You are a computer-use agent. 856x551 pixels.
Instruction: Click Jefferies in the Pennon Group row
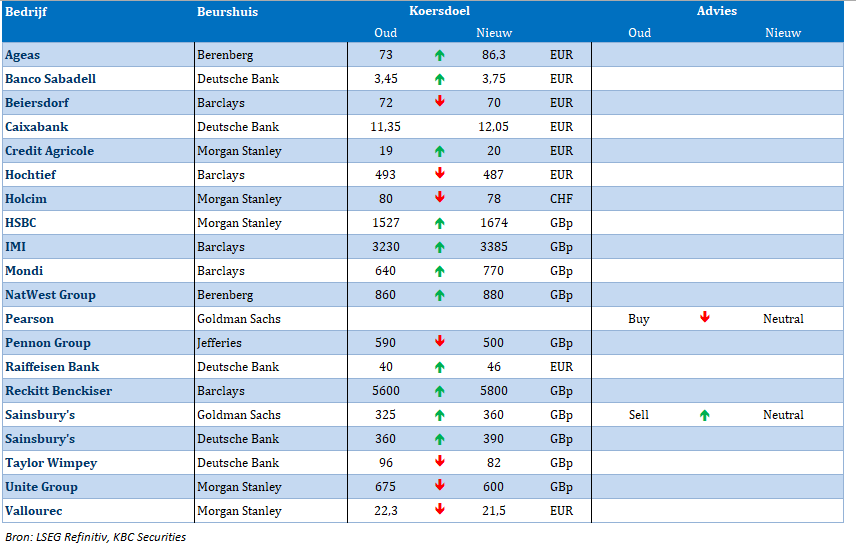coord(219,343)
